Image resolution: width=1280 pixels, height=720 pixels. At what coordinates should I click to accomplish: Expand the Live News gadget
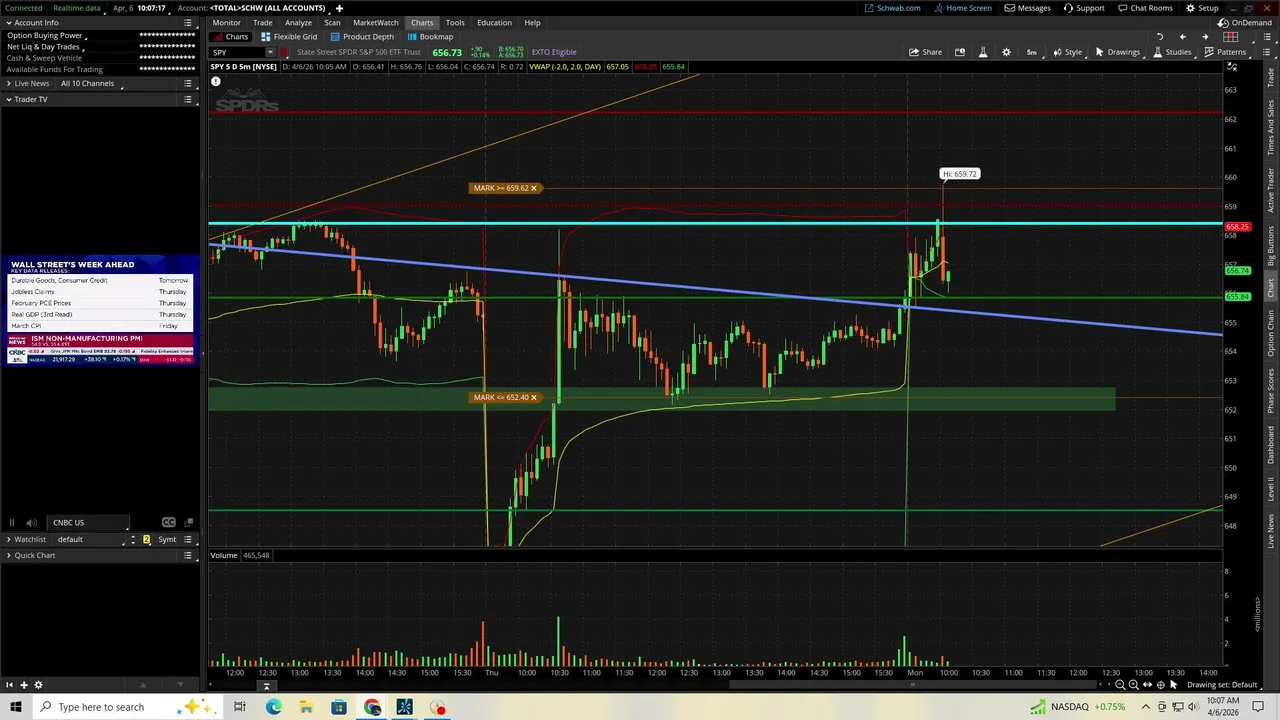(9, 83)
